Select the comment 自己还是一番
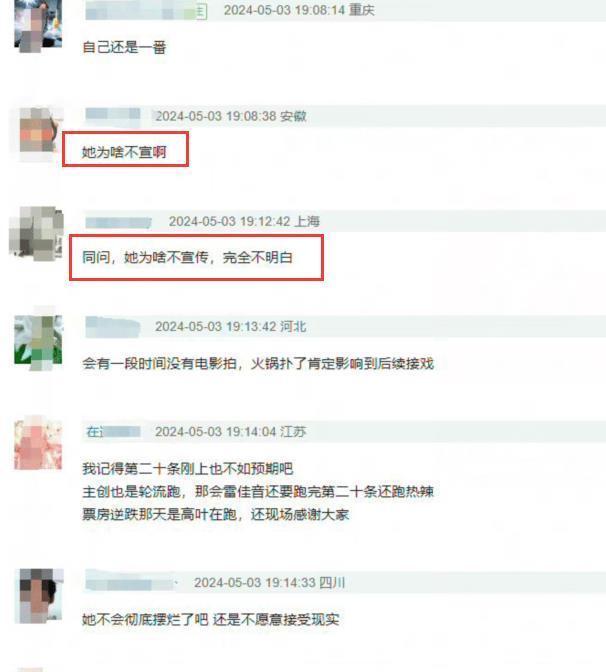Screen dimensions: 606x672 tap(124, 48)
